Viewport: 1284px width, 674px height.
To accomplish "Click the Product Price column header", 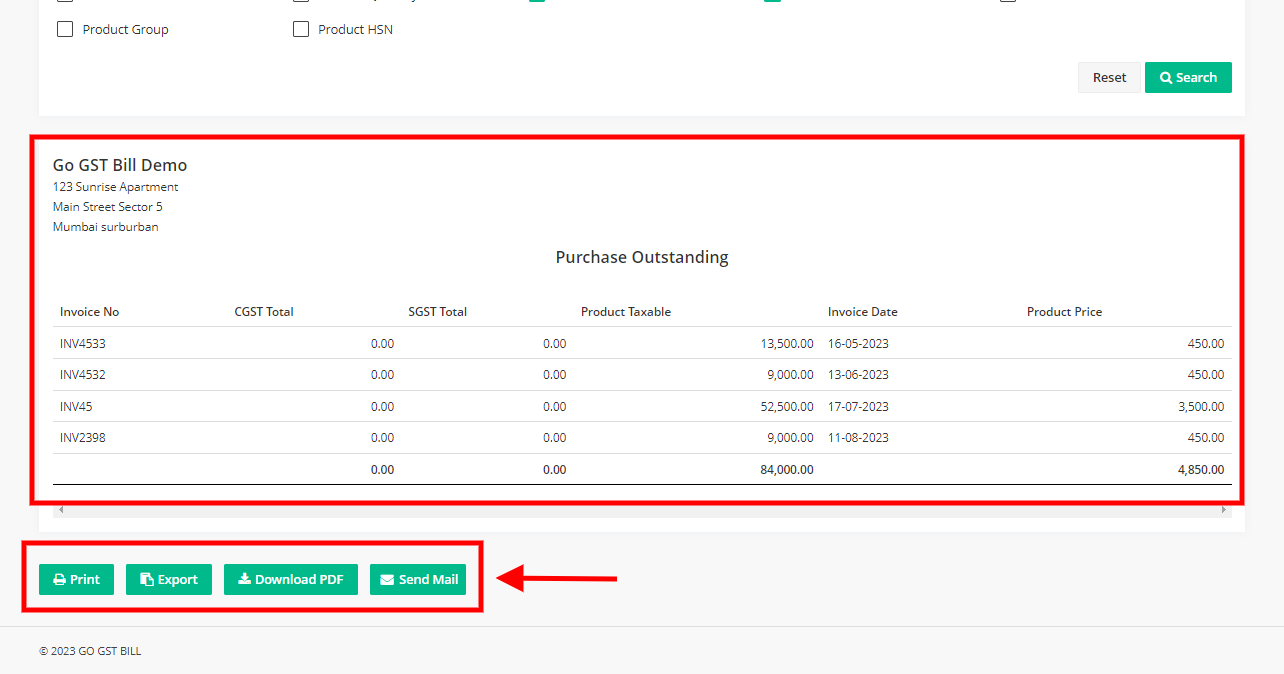I will pyautogui.click(x=1064, y=312).
